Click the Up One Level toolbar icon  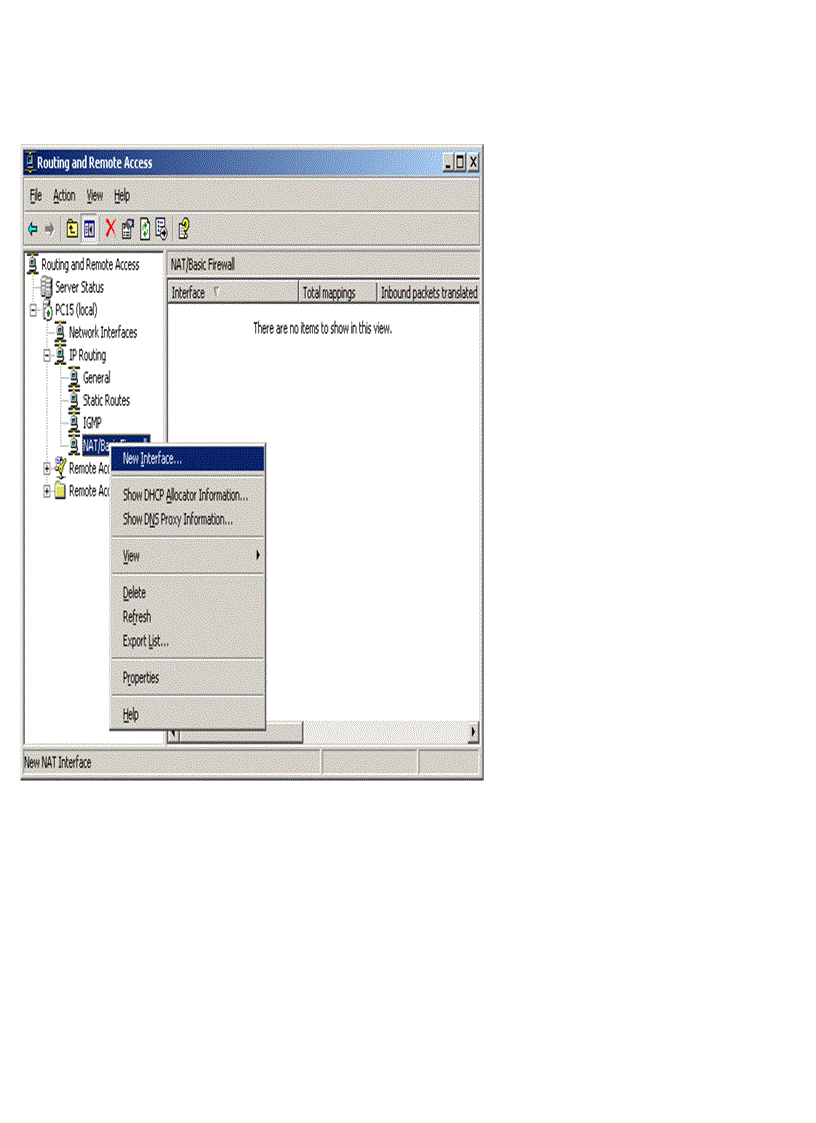click(72, 229)
